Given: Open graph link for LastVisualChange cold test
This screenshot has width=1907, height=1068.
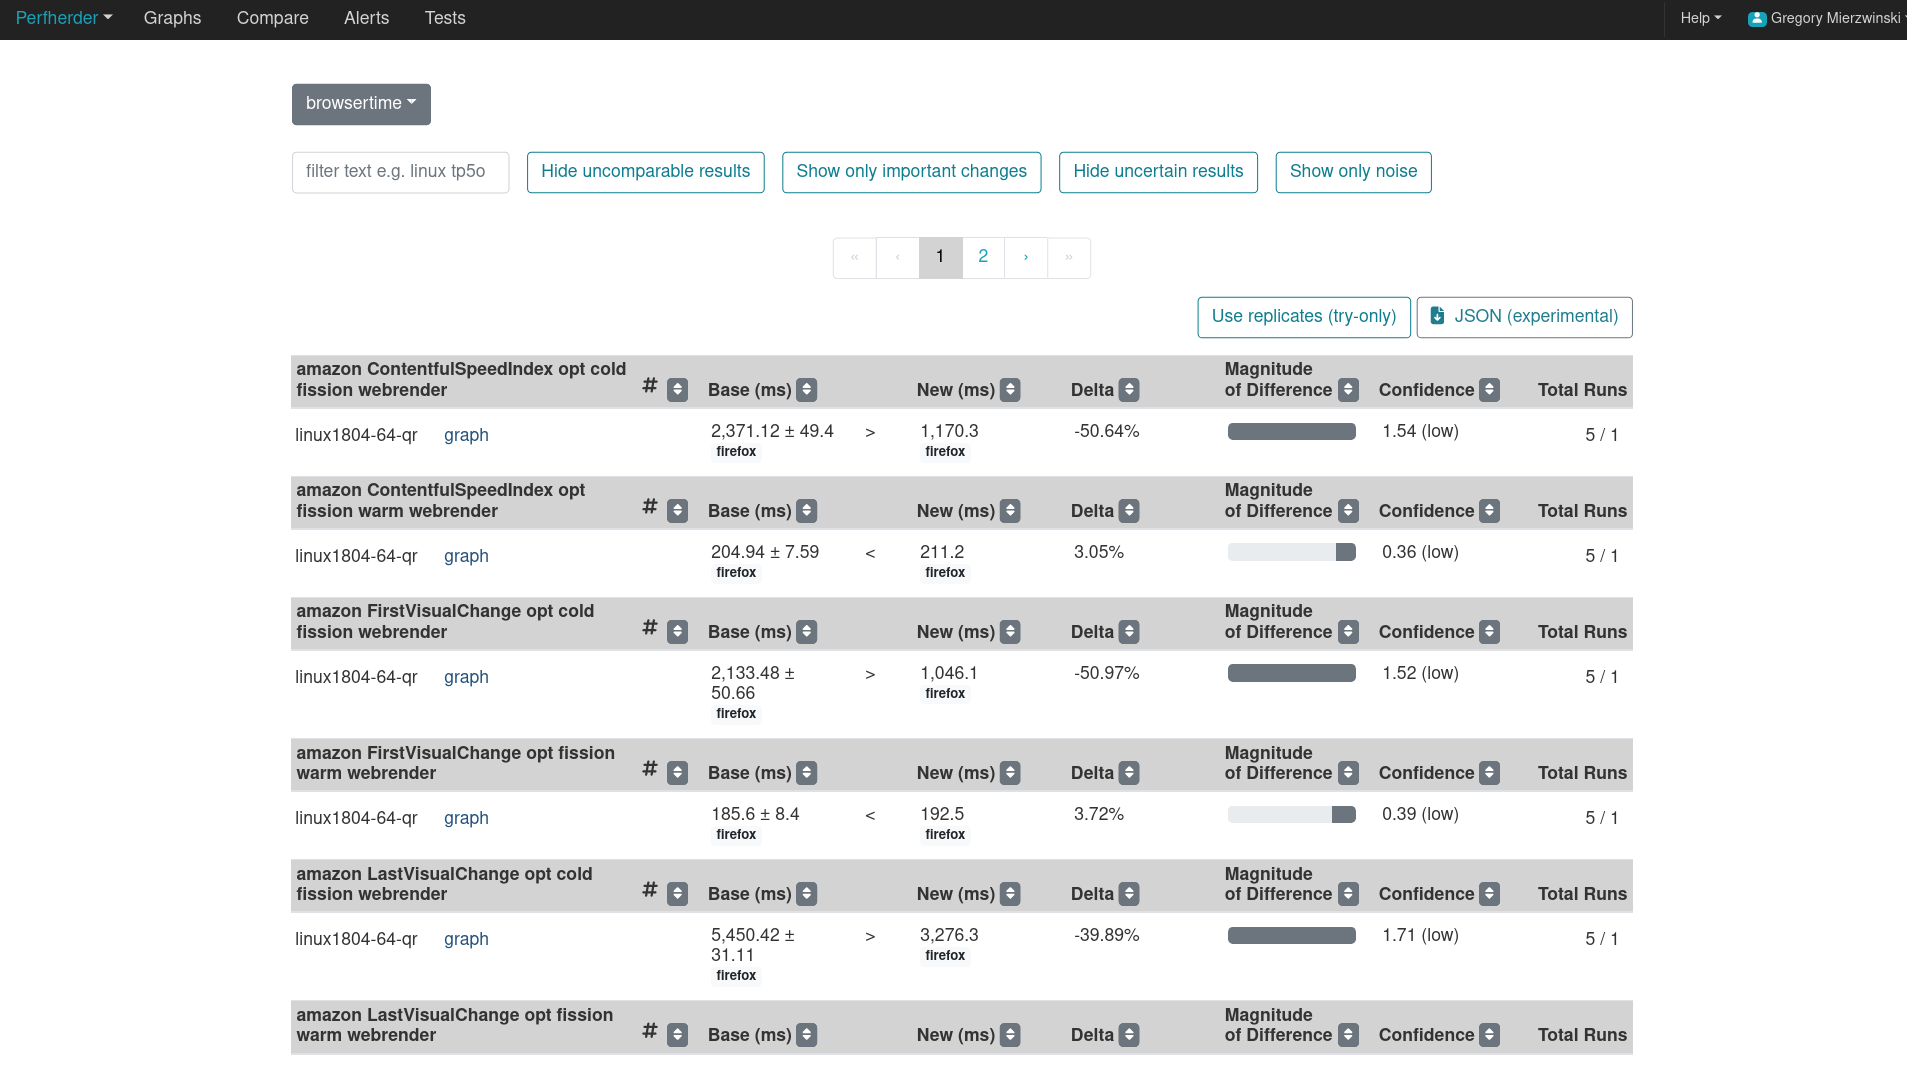Looking at the screenshot, I should (466, 938).
